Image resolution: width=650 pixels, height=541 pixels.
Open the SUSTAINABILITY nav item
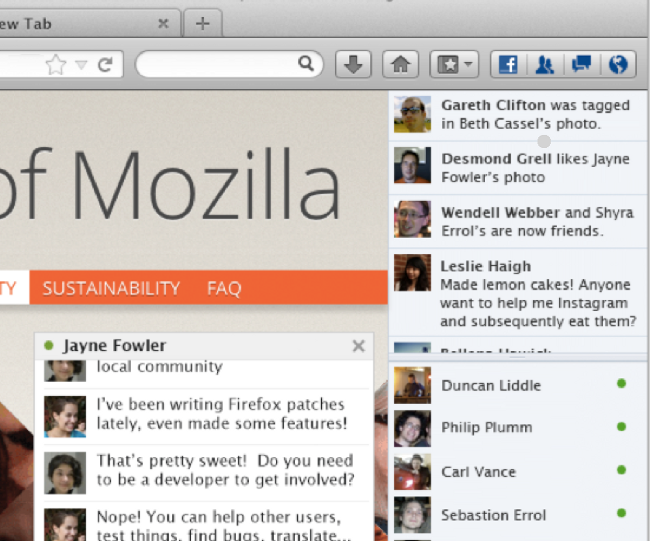click(111, 288)
